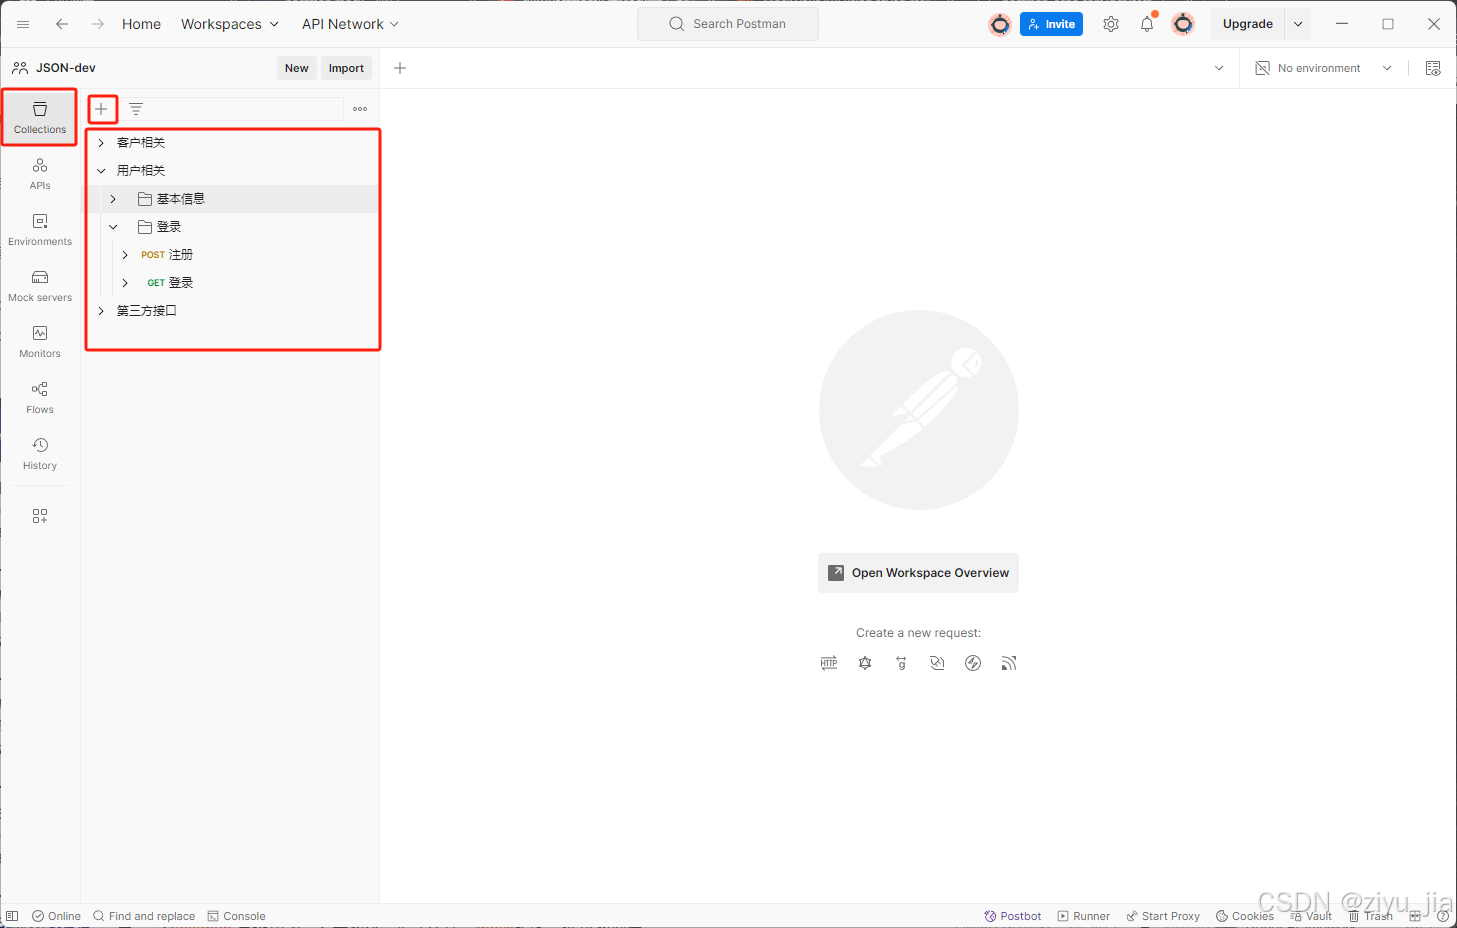Open Trash in status bar
The image size is (1457, 928).
(1370, 916)
